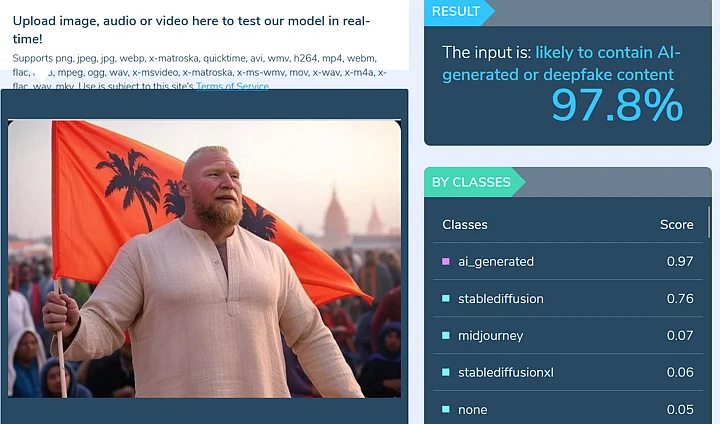Click the teal stablediffusion color swatch
The height and width of the screenshot is (424, 720).
[x=445, y=299]
